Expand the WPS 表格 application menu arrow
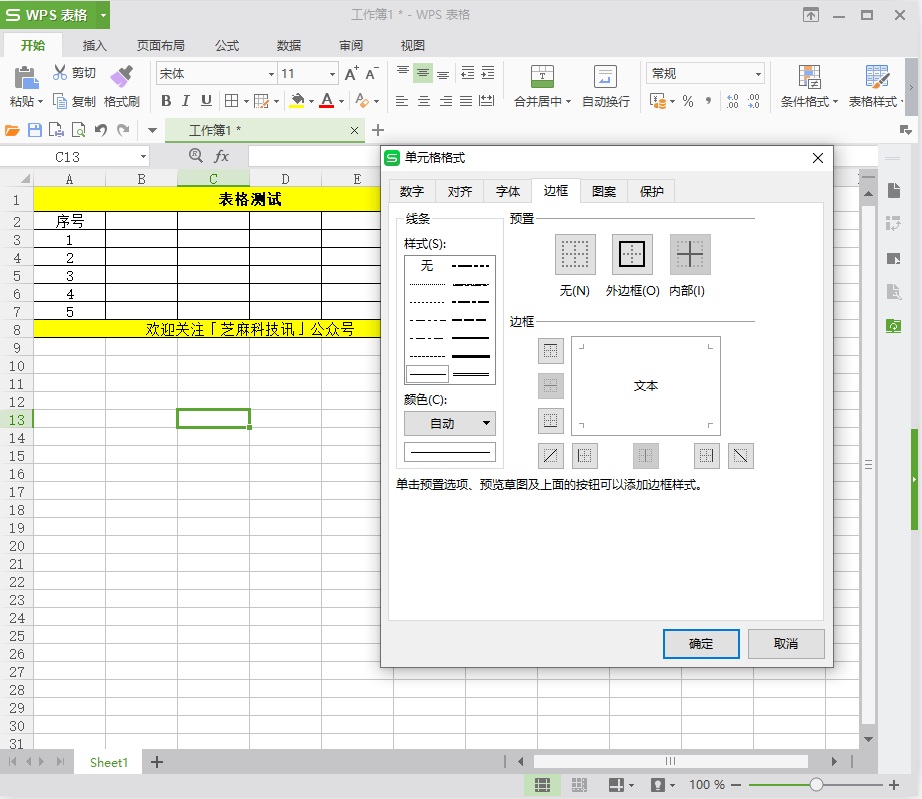922x799 pixels. coord(103,15)
